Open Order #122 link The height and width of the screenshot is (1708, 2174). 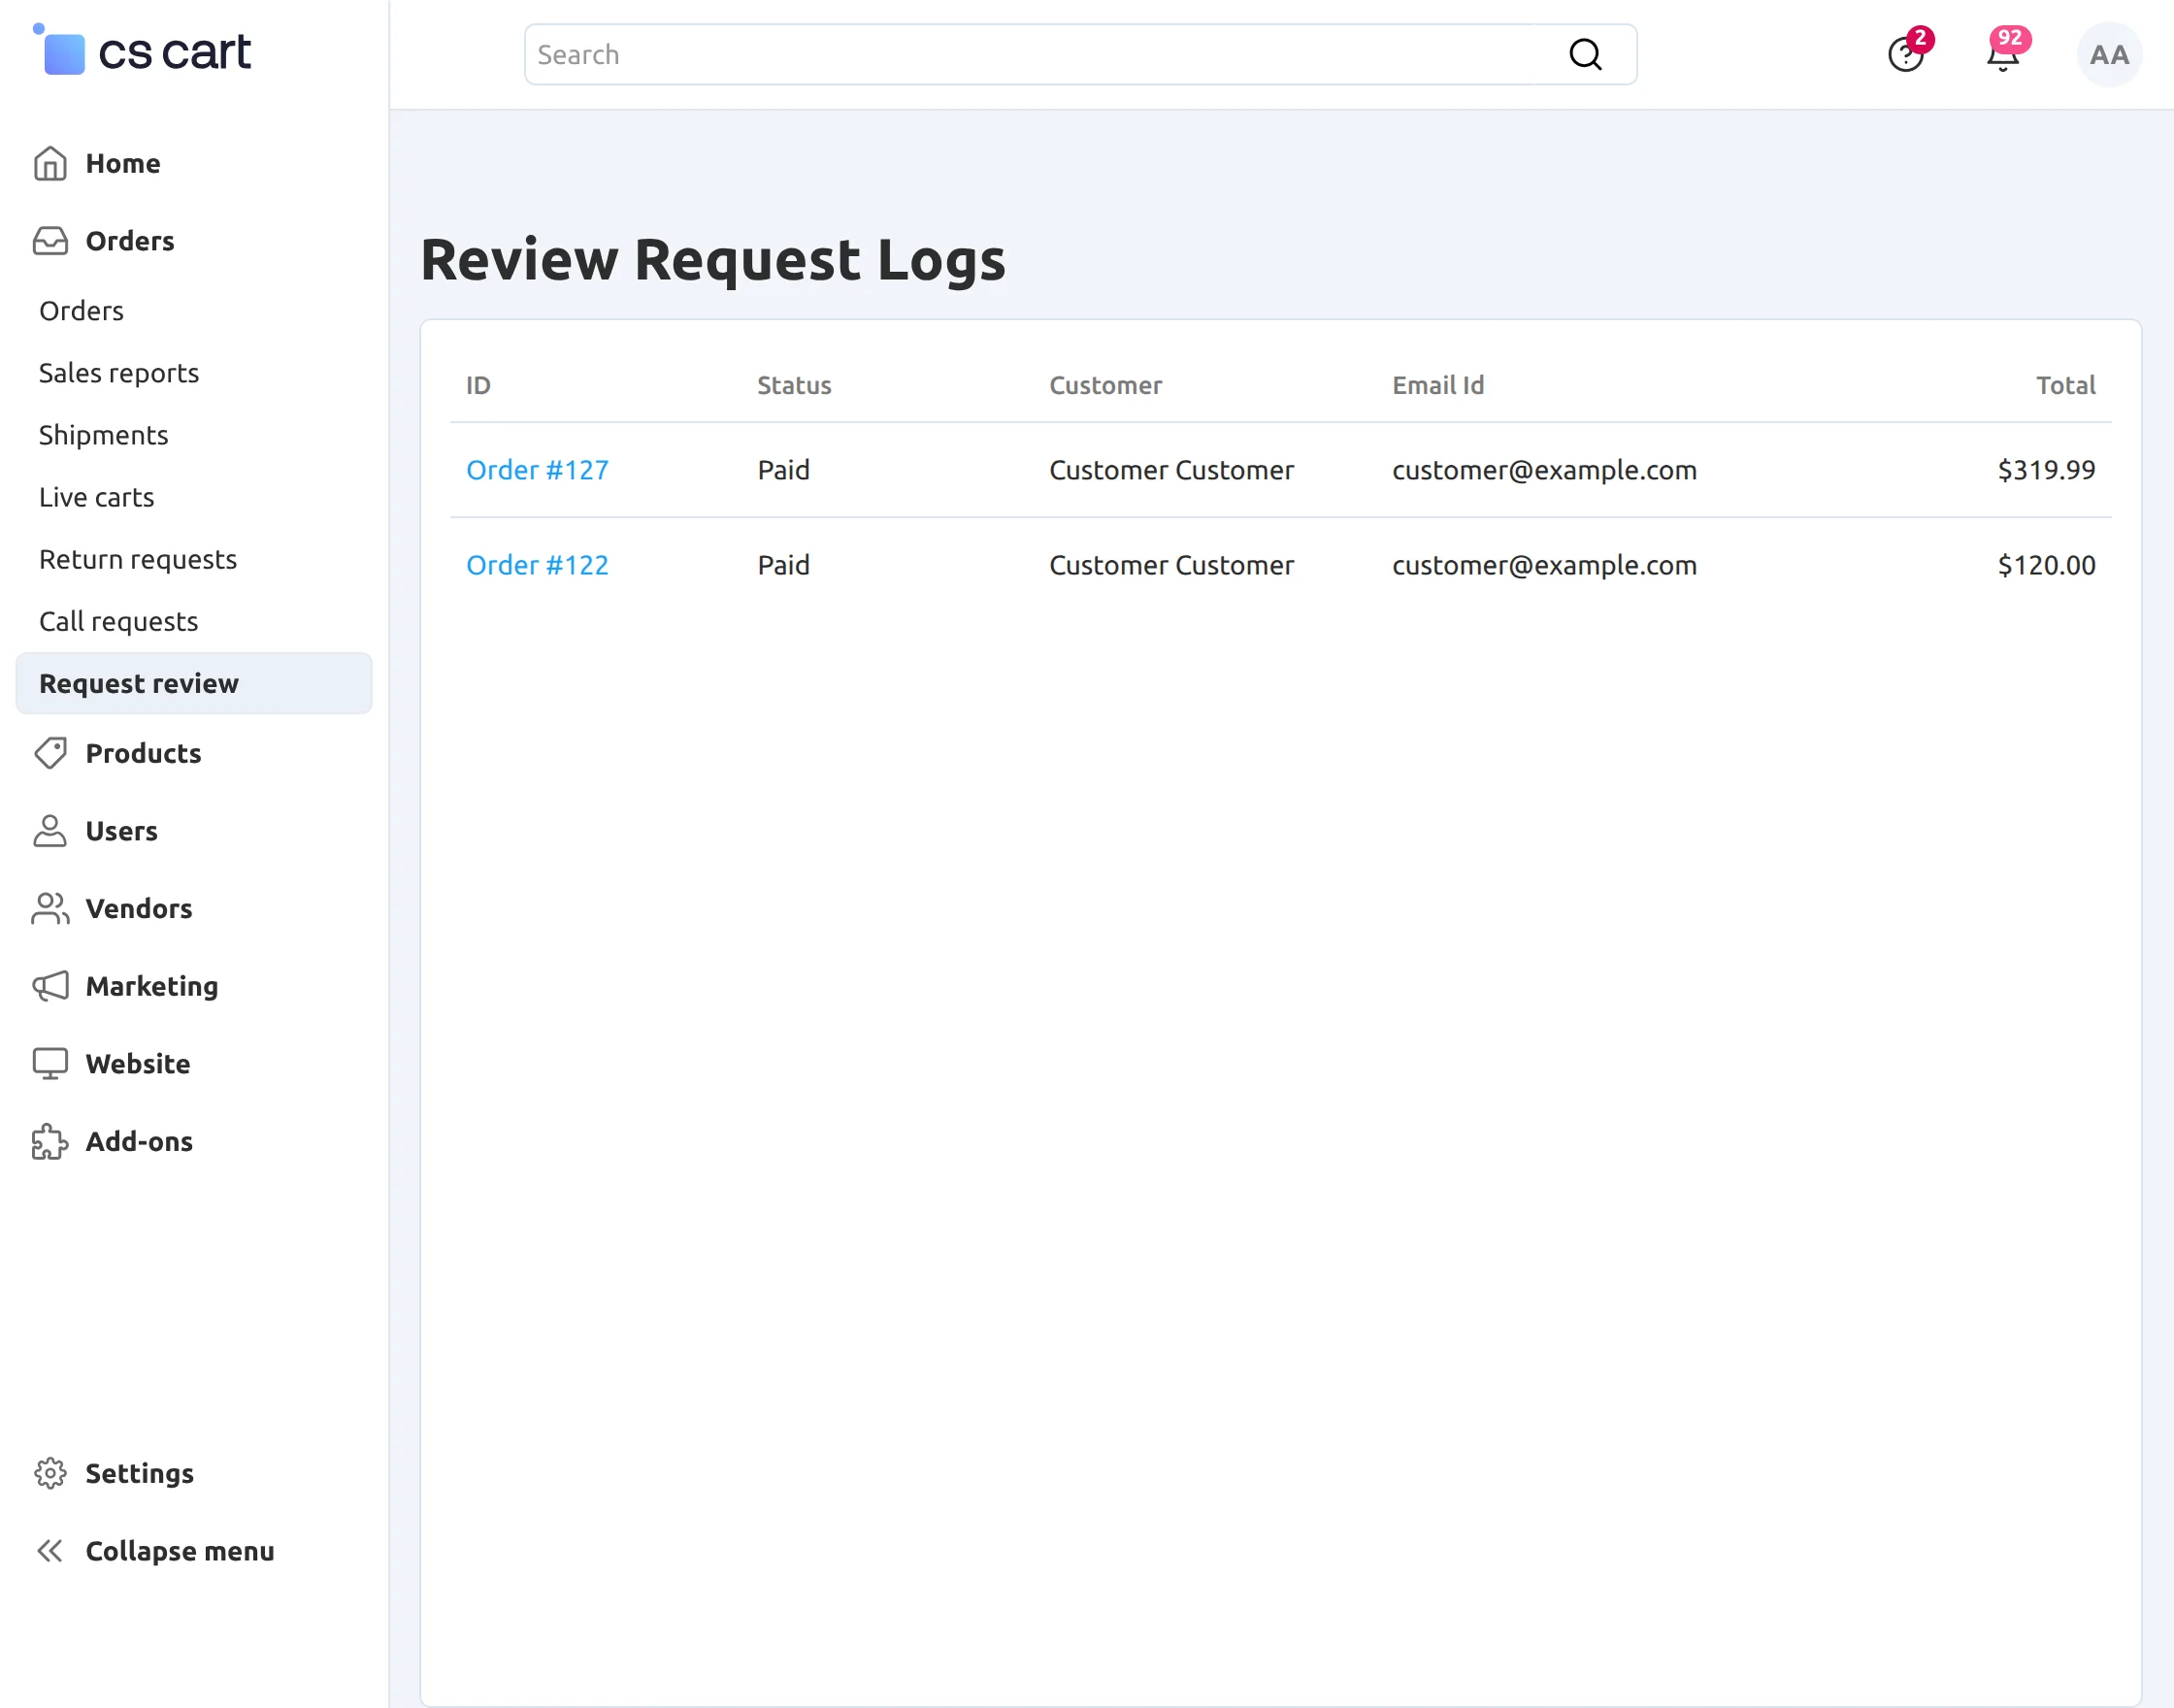(537, 565)
